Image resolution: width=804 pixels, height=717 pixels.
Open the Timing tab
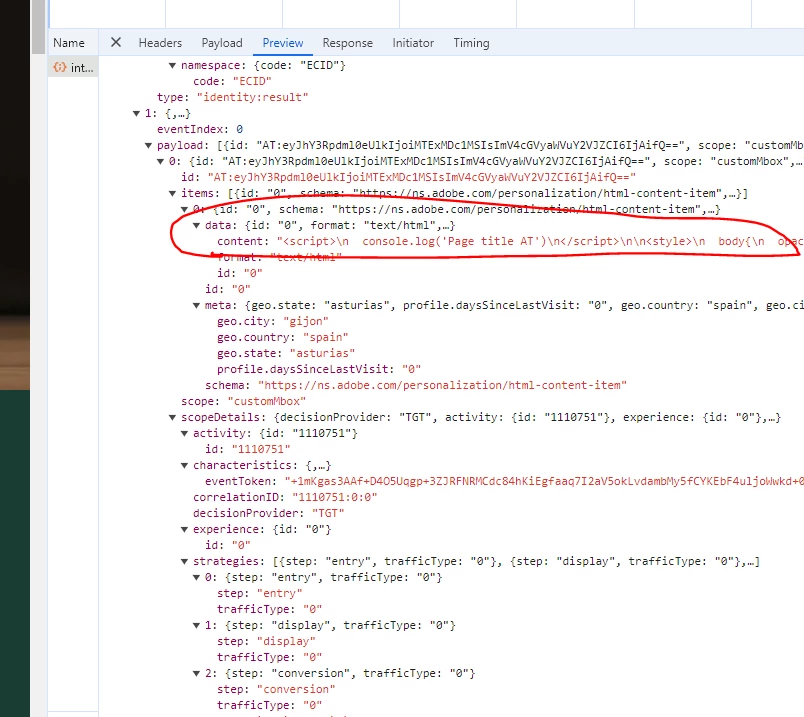click(x=471, y=43)
